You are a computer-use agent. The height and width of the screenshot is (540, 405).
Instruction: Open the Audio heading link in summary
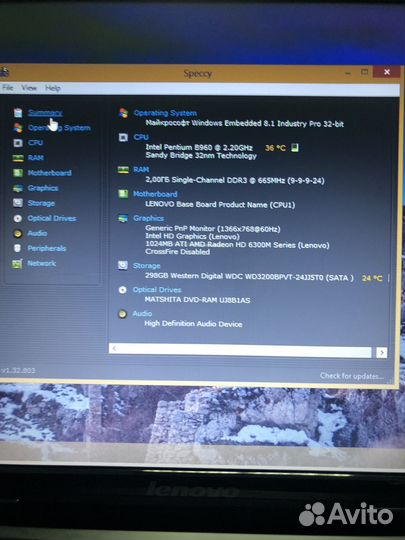pos(142,314)
